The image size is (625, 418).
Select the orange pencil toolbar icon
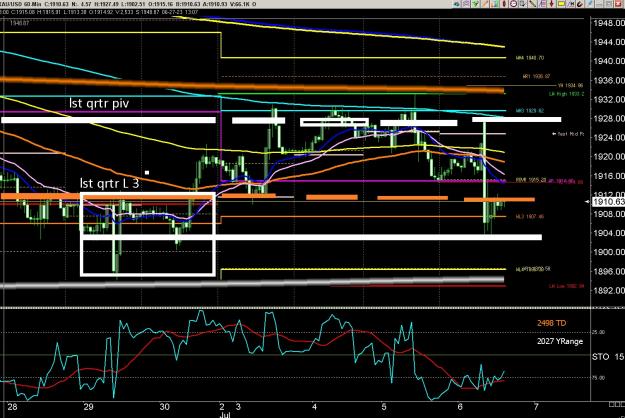pyautogui.click(x=485, y=4)
